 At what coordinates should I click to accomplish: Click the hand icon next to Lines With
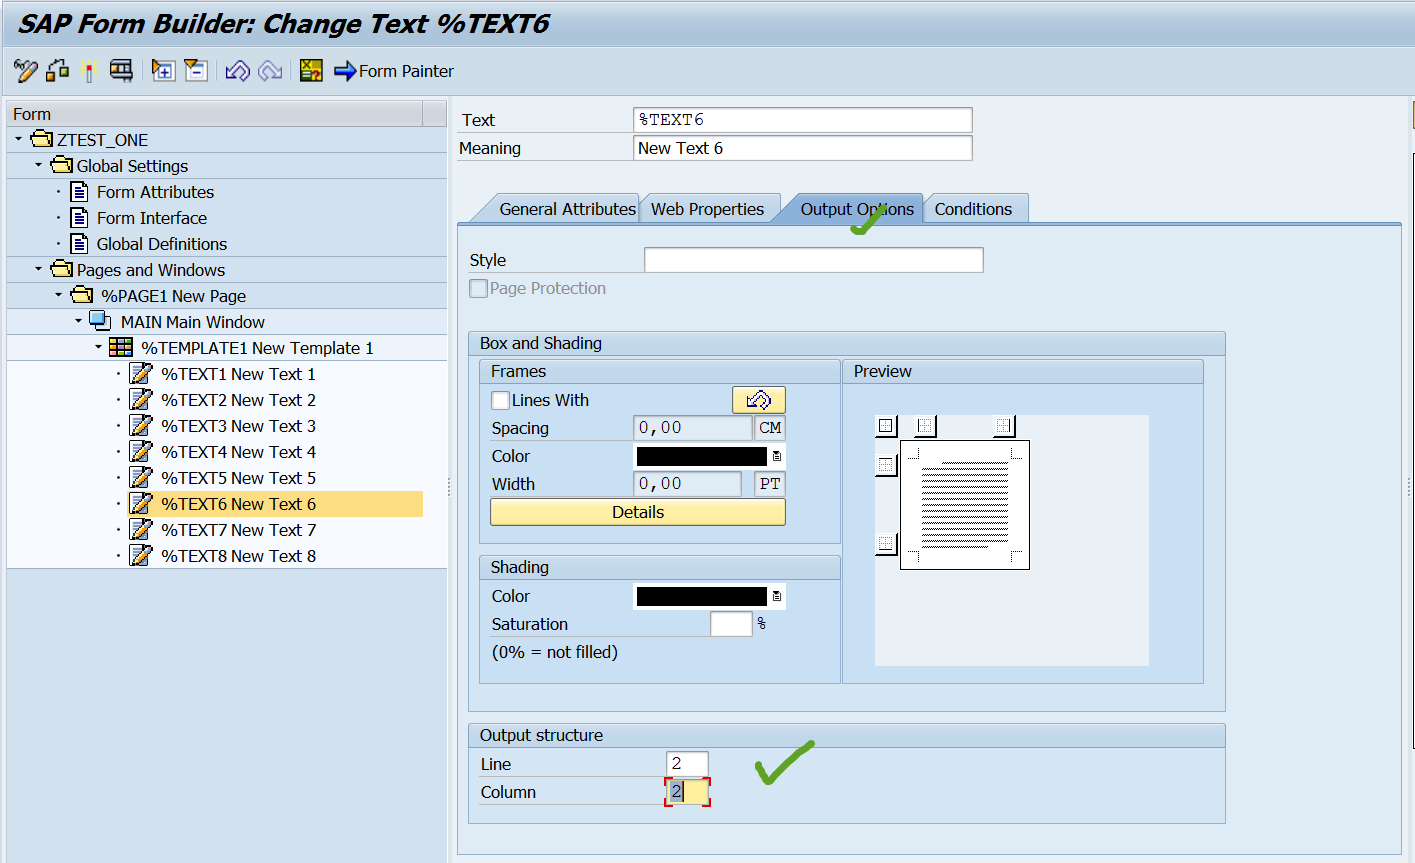coord(758,399)
